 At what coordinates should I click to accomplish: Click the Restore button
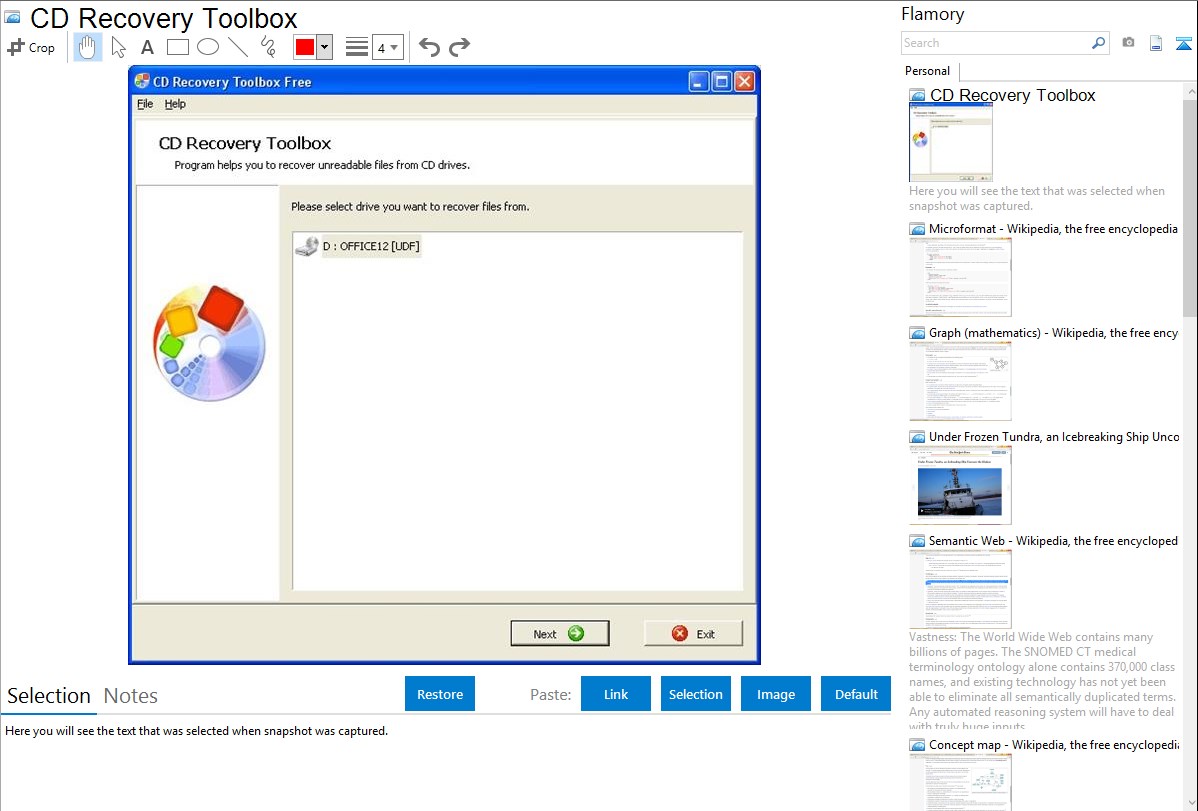pyautogui.click(x=440, y=694)
